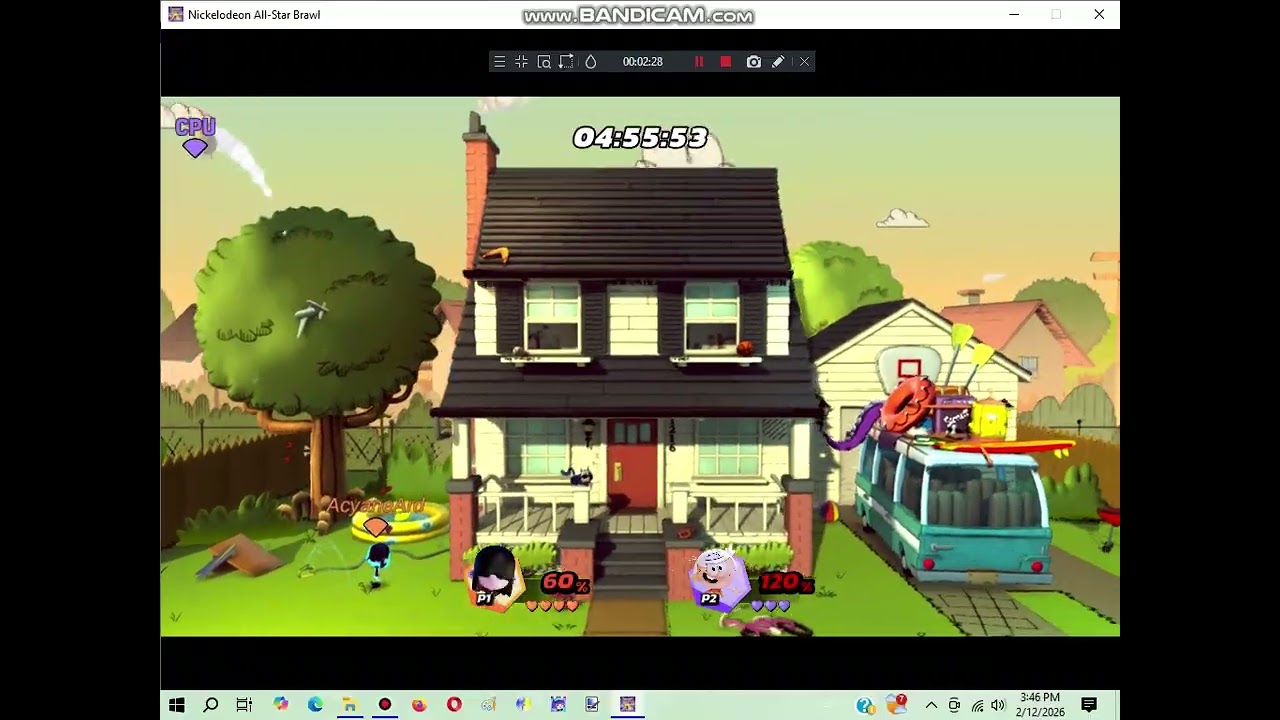This screenshot has width=1280, height=720.
Task: Click the P2 damage 120% readout
Action: (x=786, y=582)
